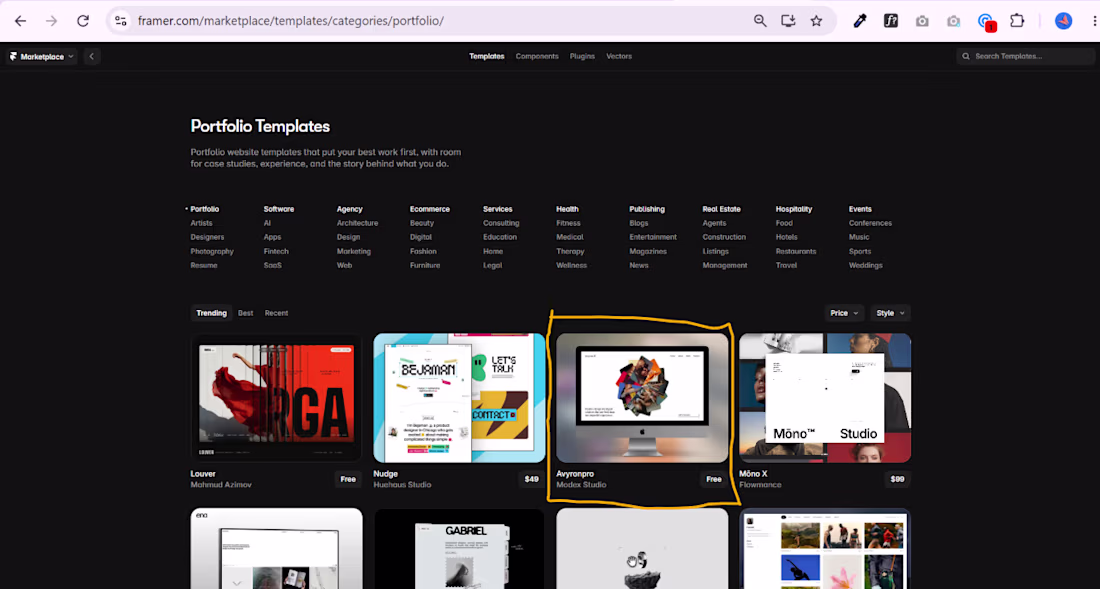Screen dimensions: 1100x589
Task: Switch to the Templates tab
Action: (487, 56)
